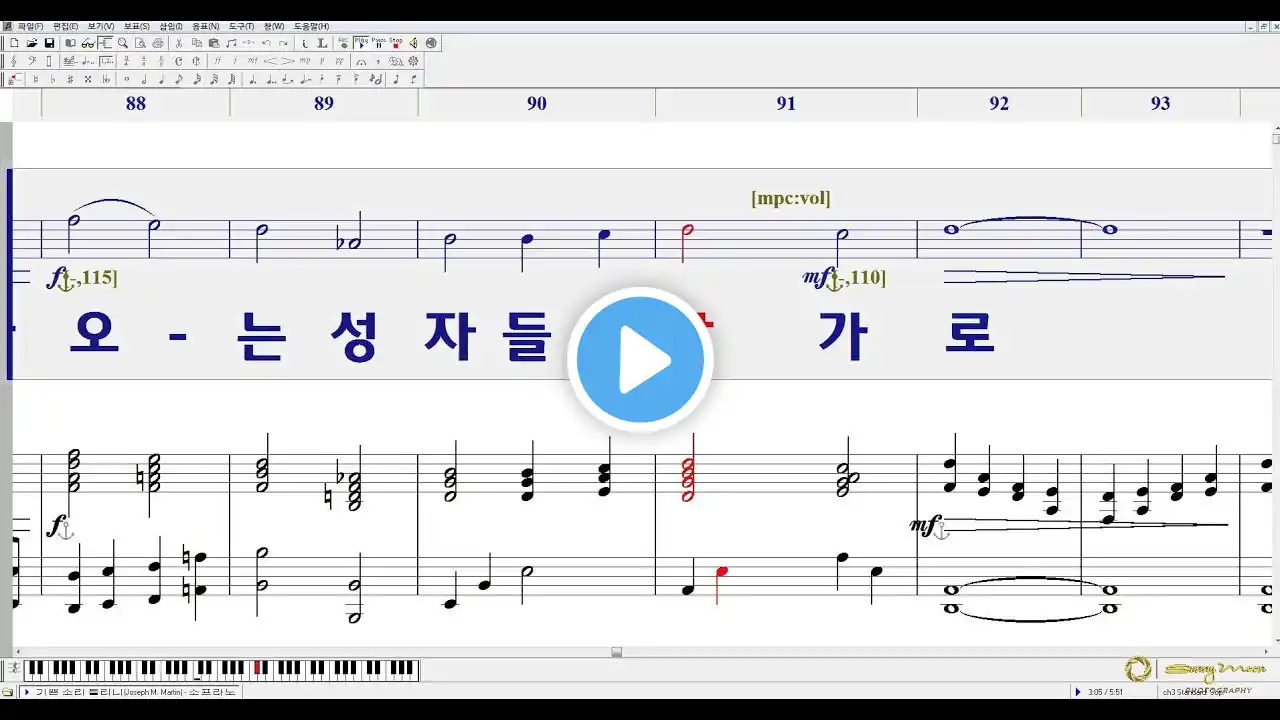Click the lyric syllable 가

pos(843,335)
